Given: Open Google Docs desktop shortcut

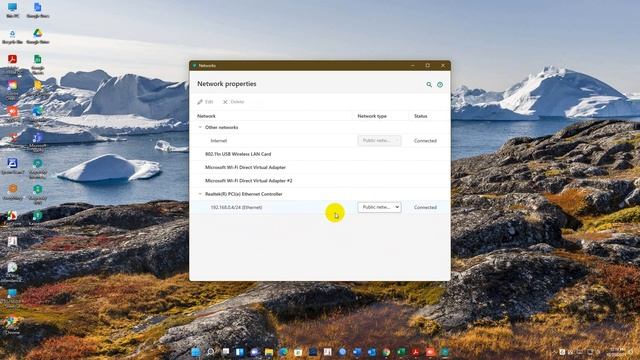Looking at the screenshot, I should [x=38, y=10].
